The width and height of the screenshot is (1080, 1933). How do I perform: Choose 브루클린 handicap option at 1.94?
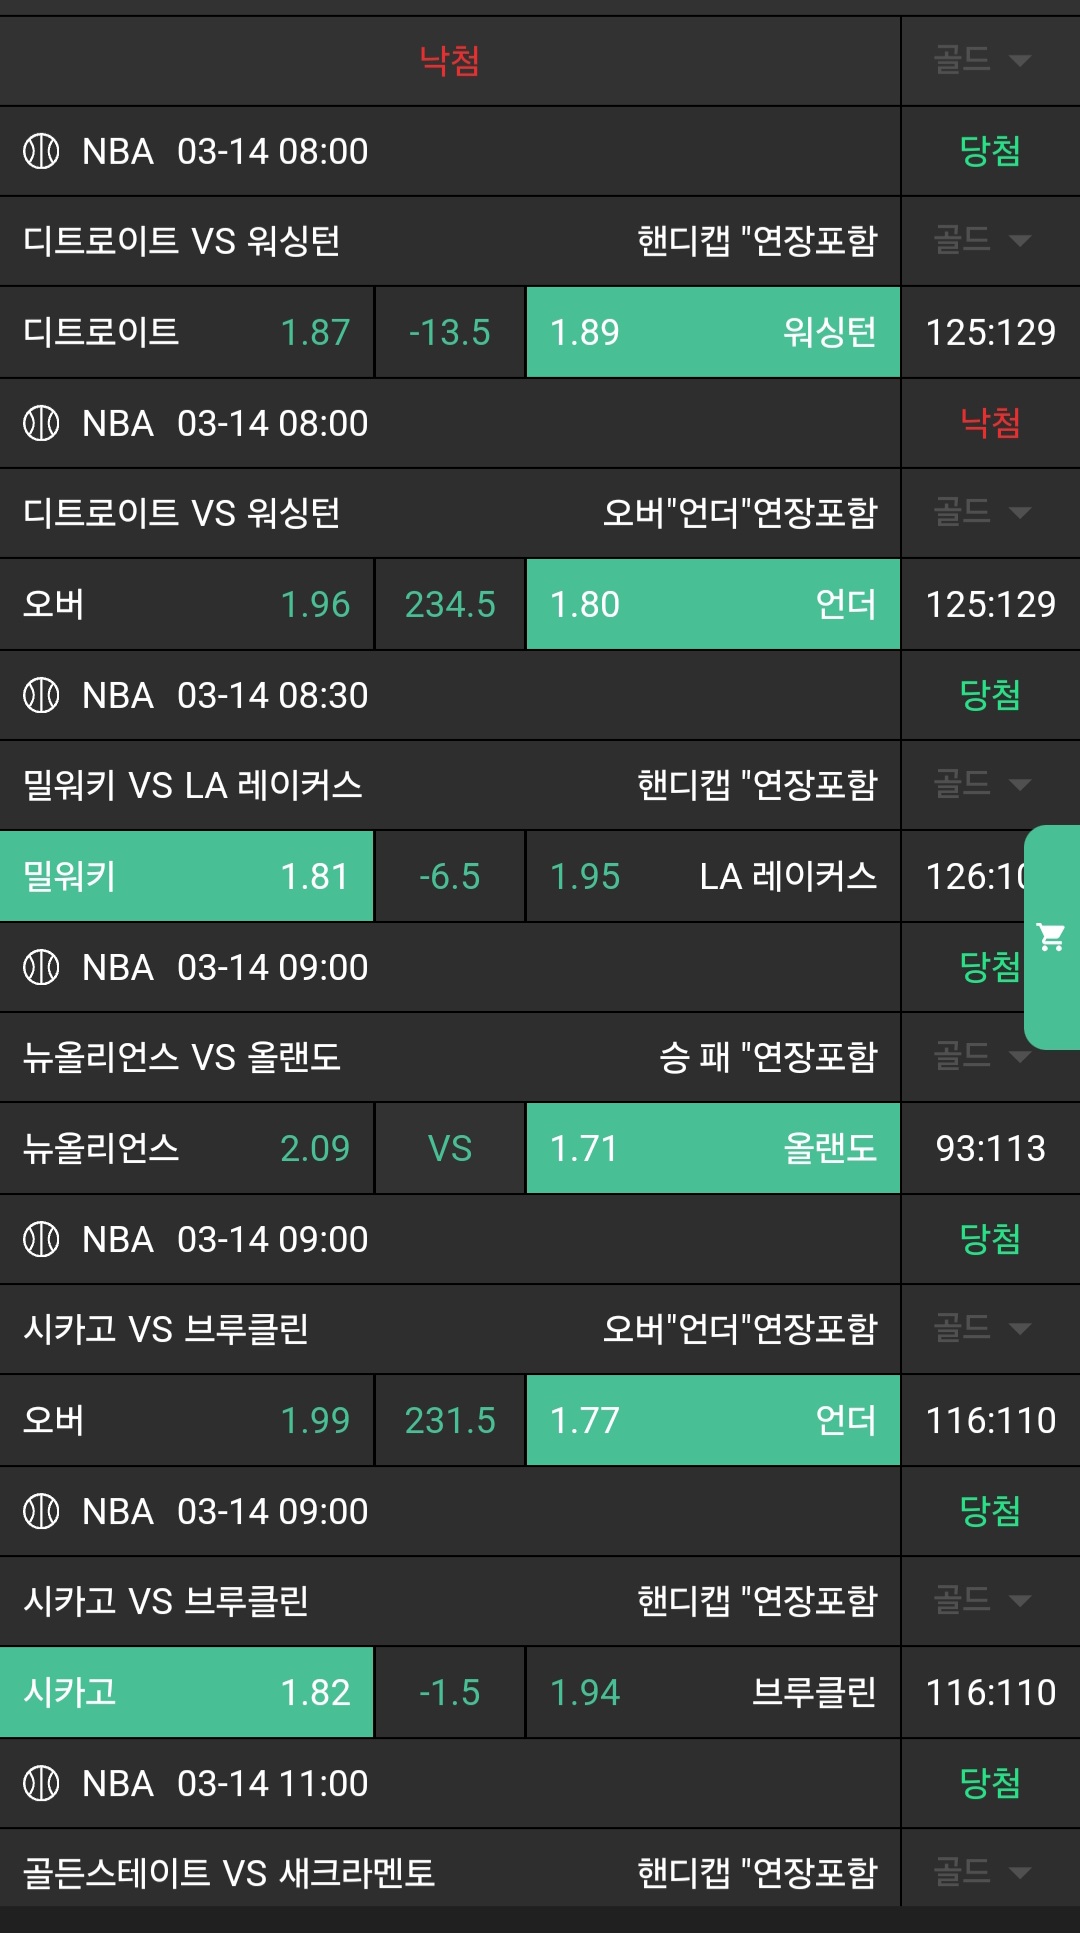[x=712, y=1692]
